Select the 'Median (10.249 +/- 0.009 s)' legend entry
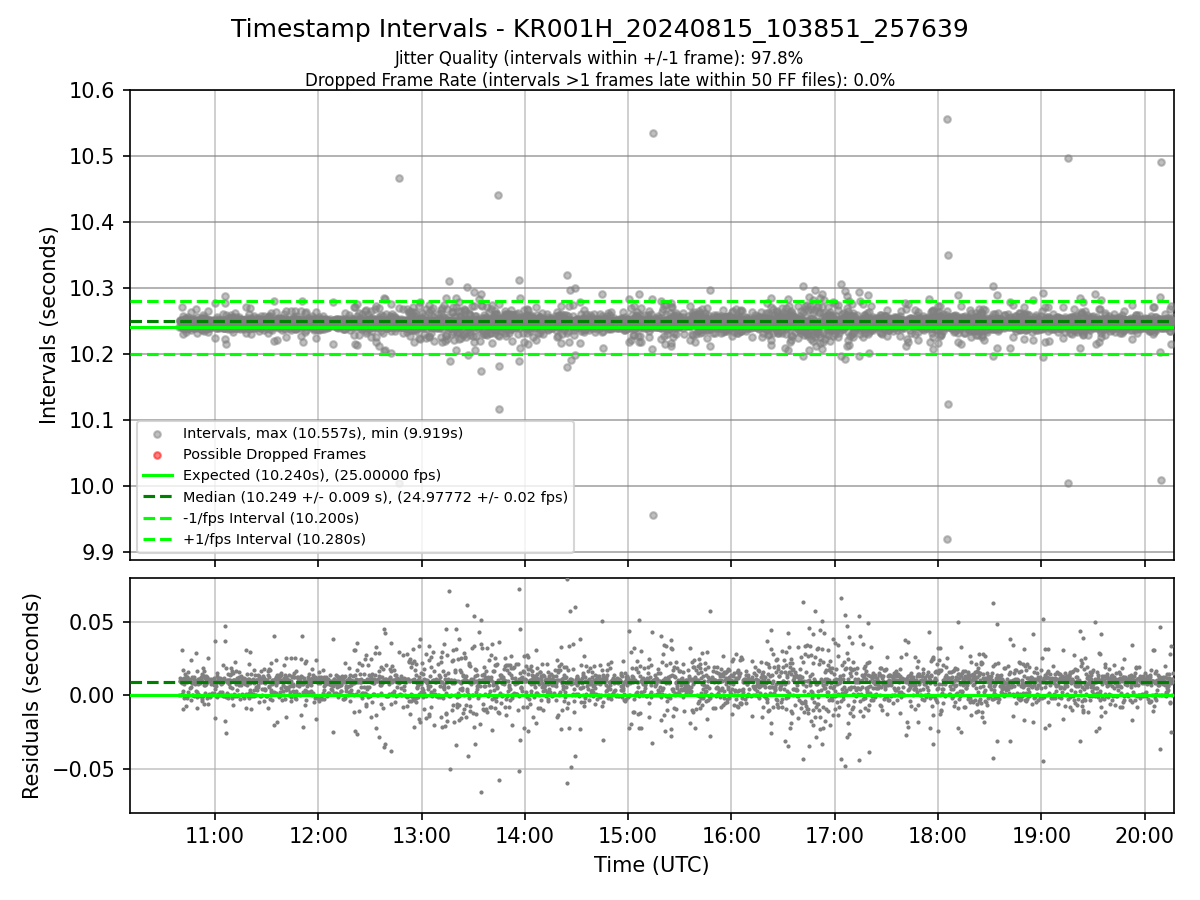The width and height of the screenshot is (1200, 900). [x=375, y=496]
